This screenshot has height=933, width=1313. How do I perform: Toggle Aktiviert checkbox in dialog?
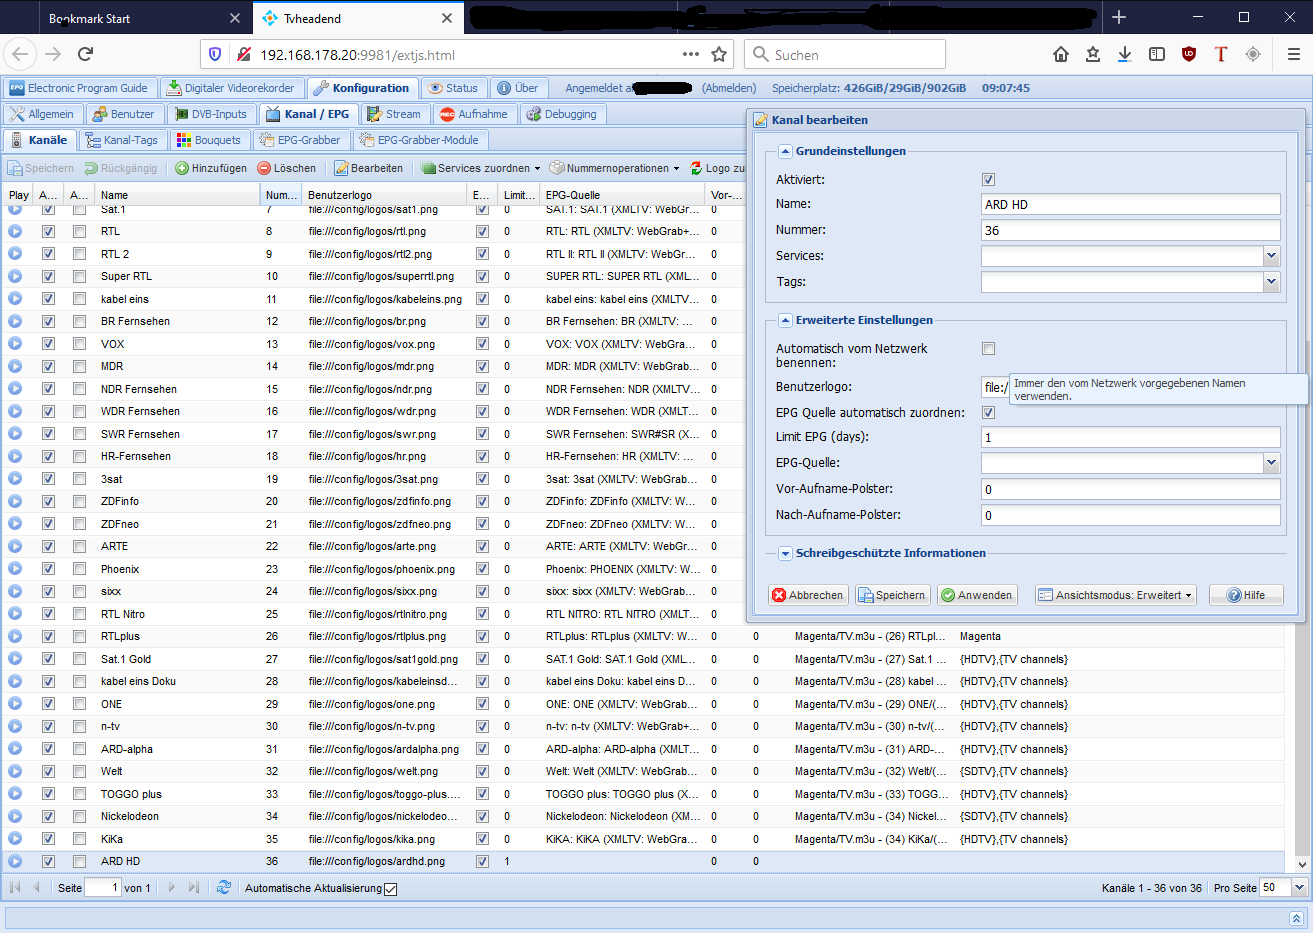tap(988, 179)
